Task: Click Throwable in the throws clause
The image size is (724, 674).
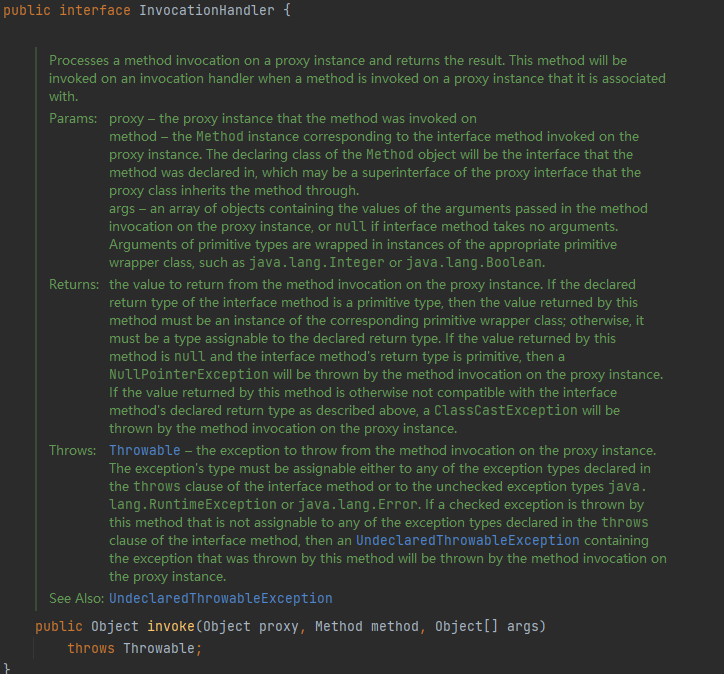Action: click(159, 649)
